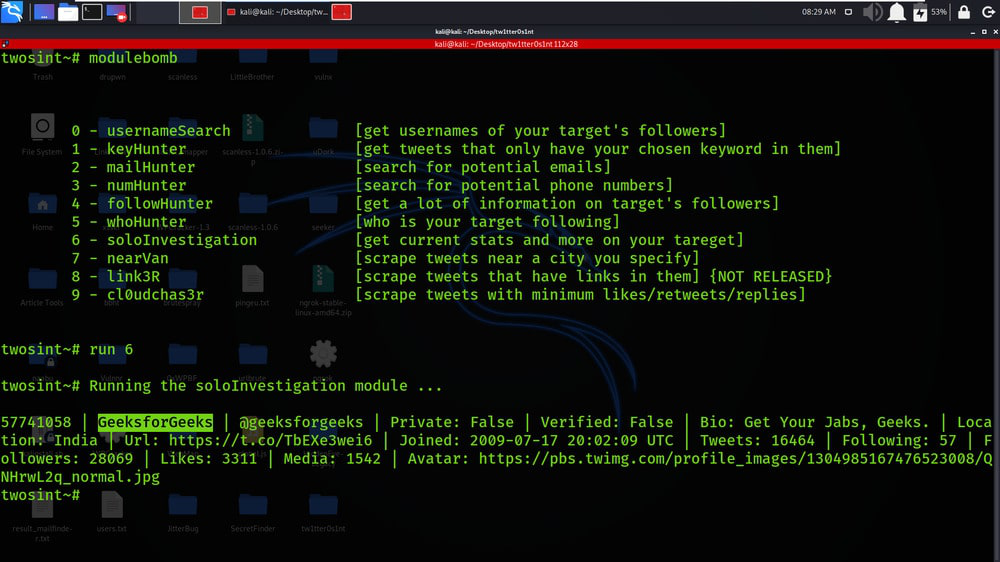Select module entry '3 - numHunter'
The height and width of the screenshot is (562, 1000).
129,186
